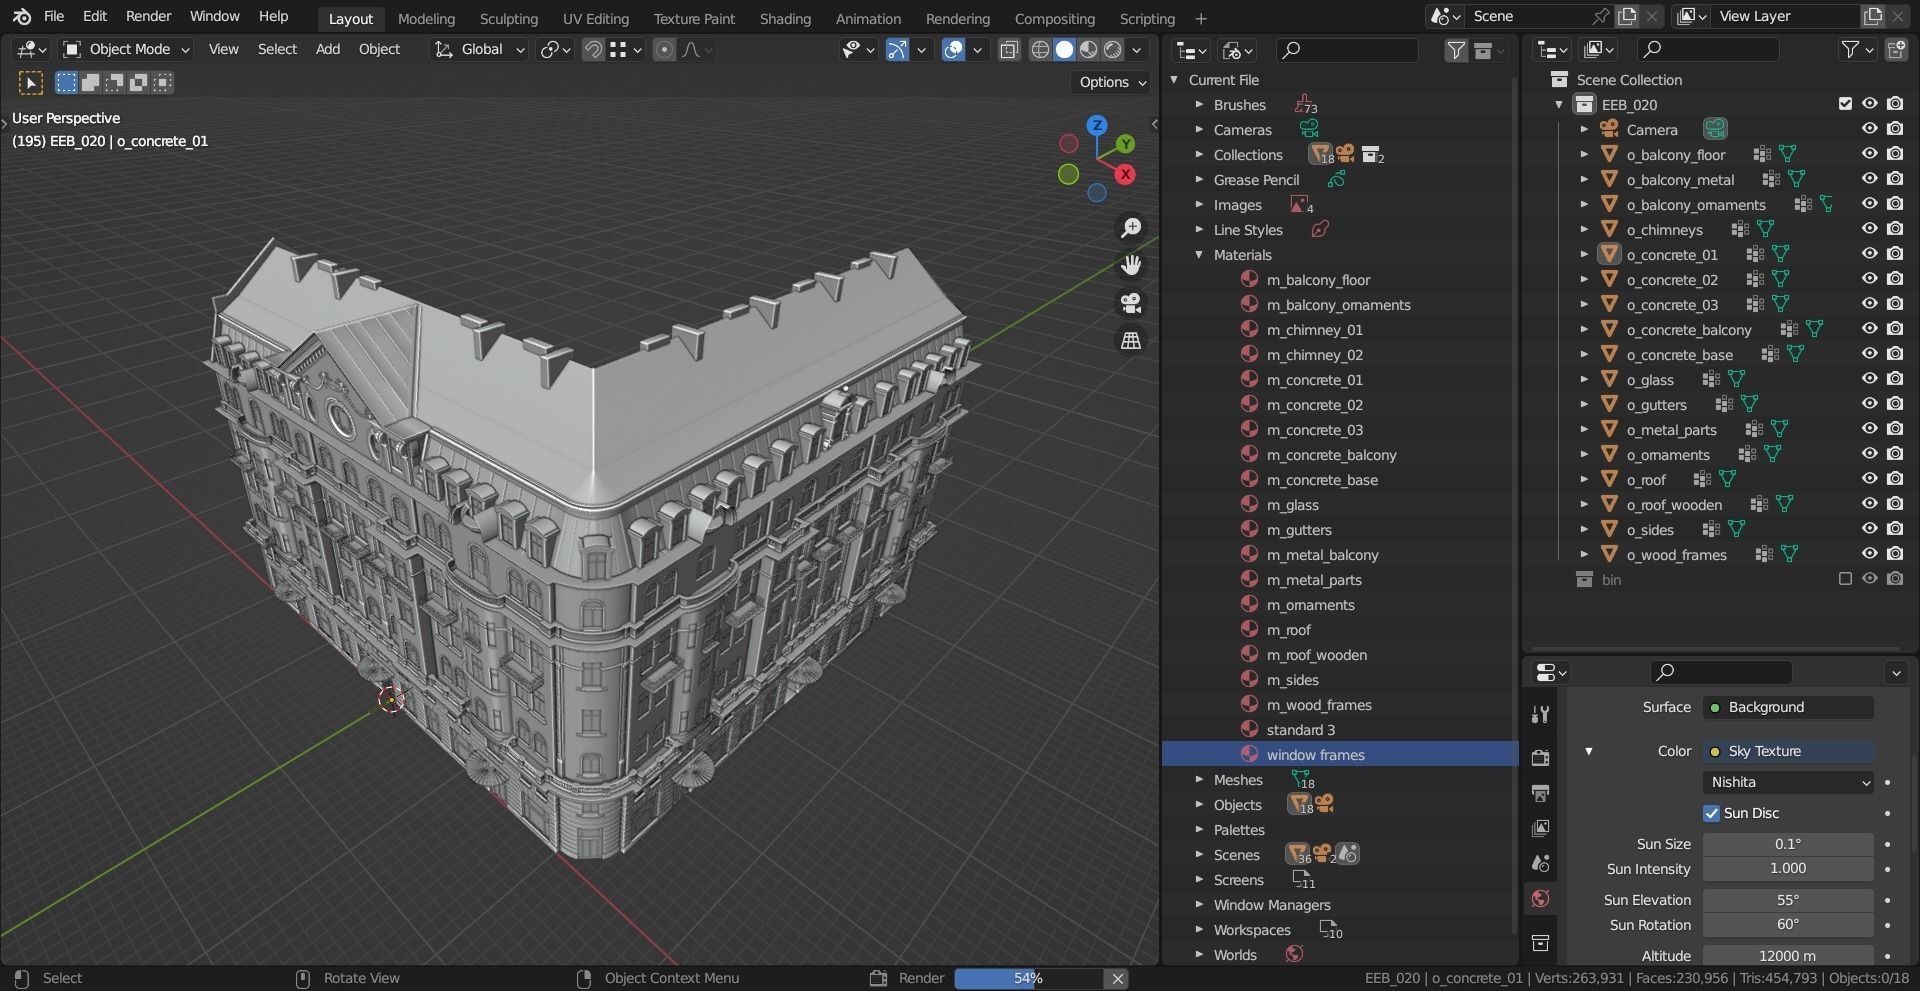This screenshot has height=991, width=1920.
Task: Open the Add menu in viewport header
Action: [327, 49]
